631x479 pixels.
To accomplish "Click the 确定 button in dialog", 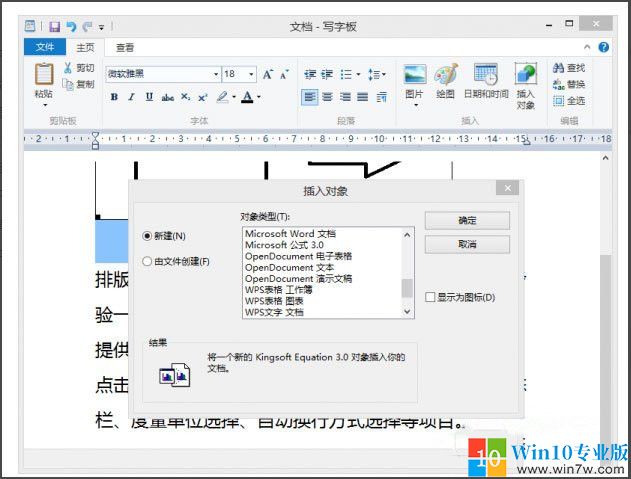I will 467,221.
